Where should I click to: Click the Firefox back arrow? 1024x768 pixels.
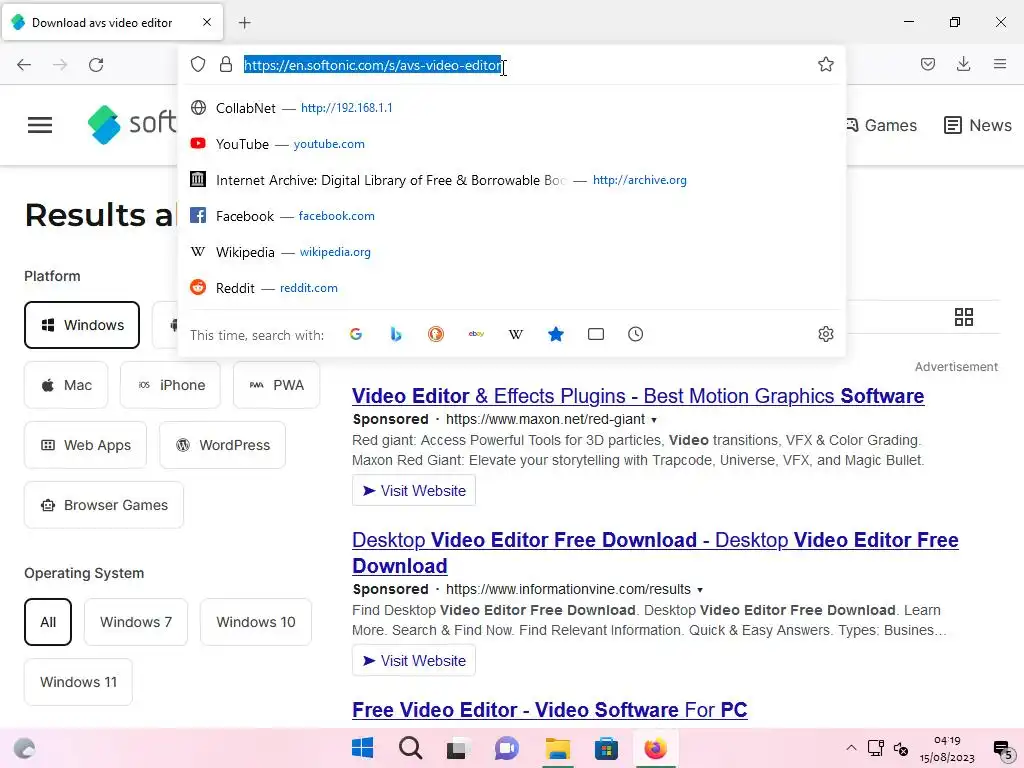[x=24, y=65]
